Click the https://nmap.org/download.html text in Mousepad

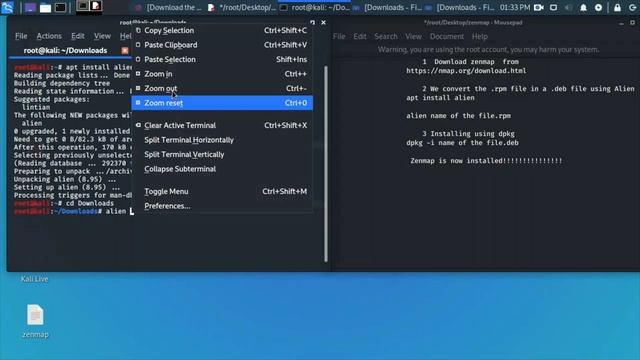tap(466, 71)
